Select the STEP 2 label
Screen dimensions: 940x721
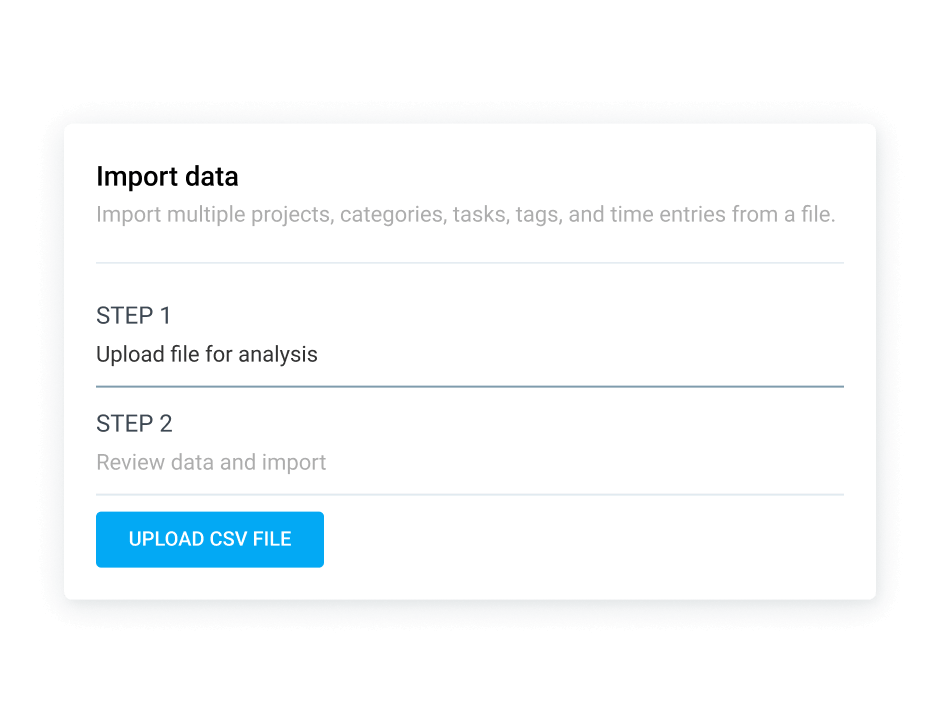134,424
